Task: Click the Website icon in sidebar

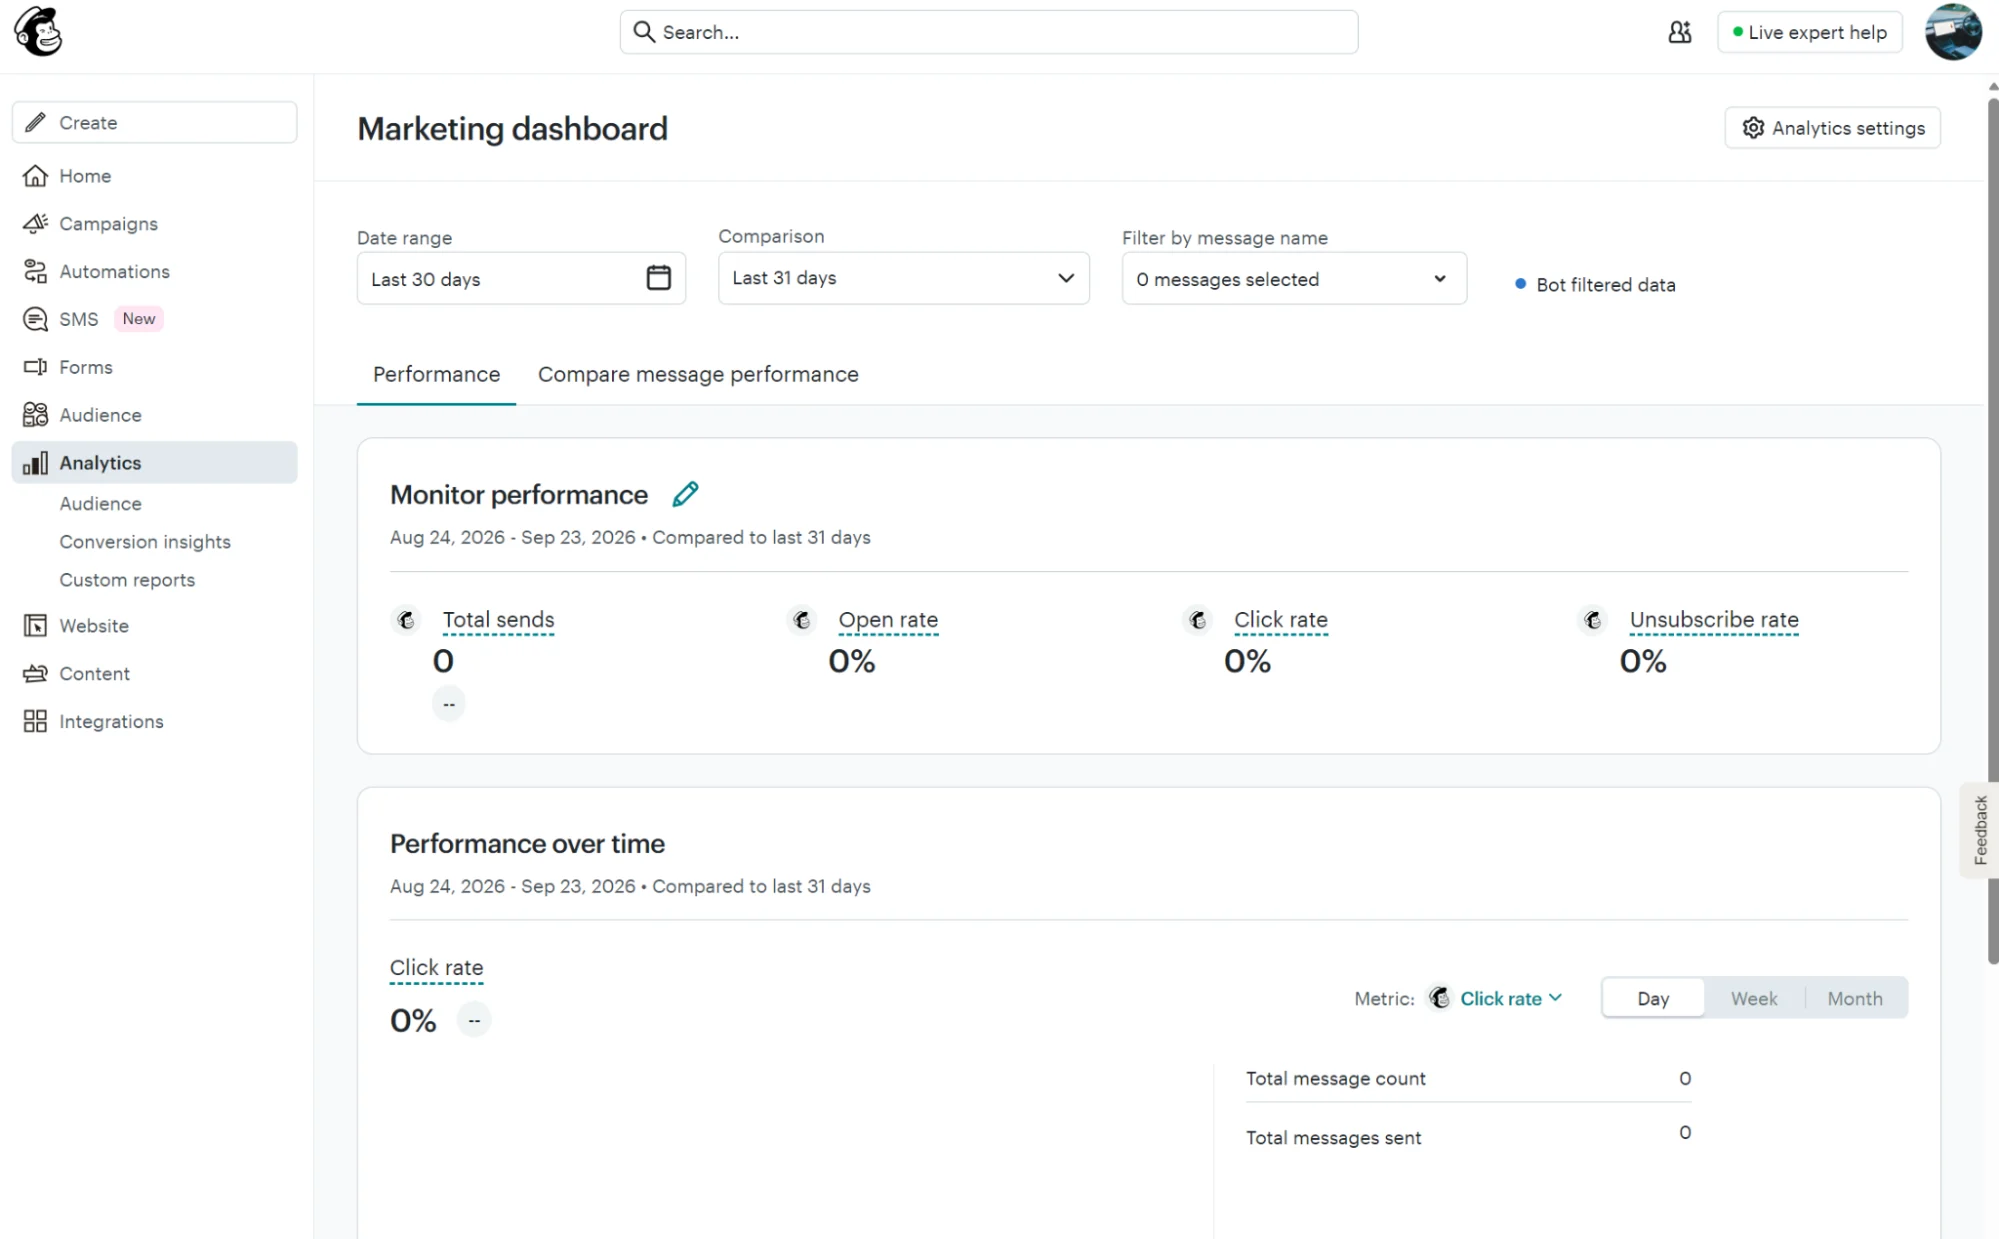Action: click(x=35, y=626)
